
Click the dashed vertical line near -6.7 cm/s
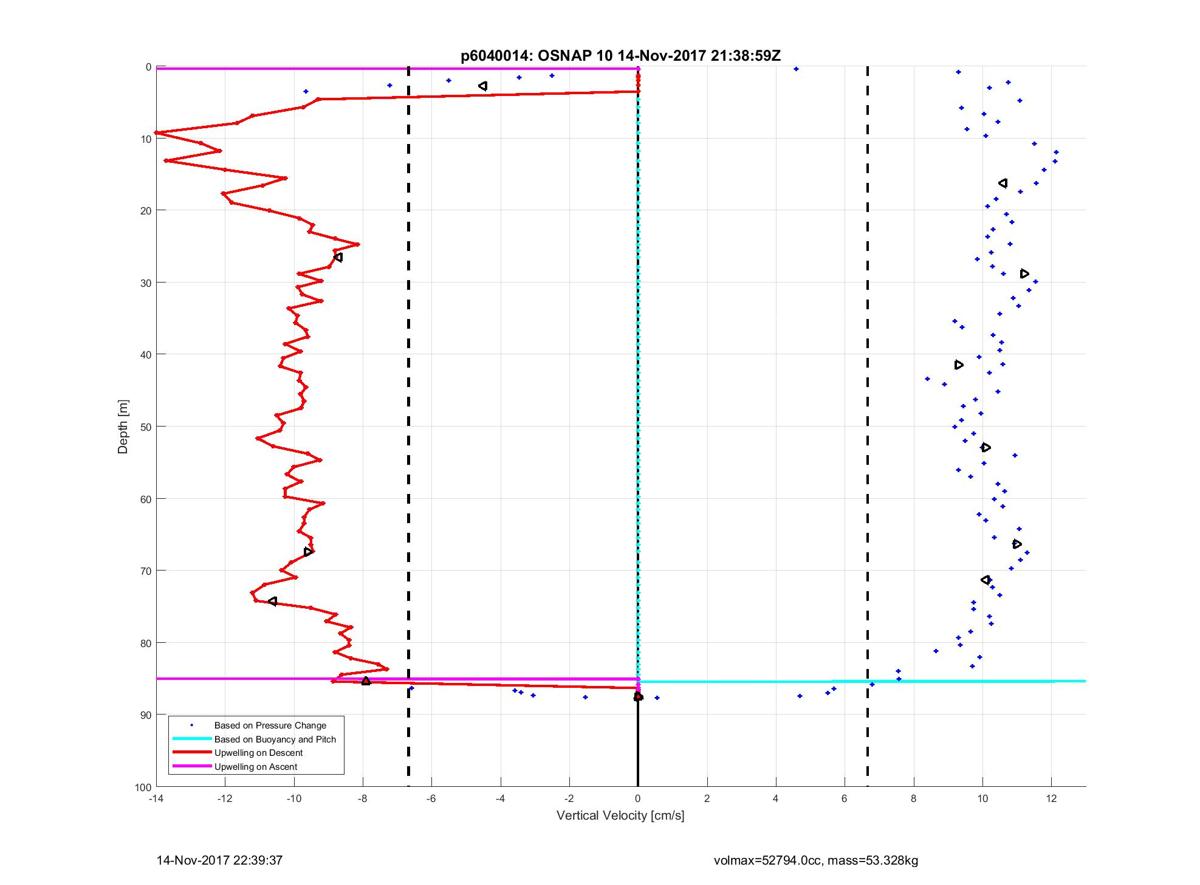click(408, 426)
